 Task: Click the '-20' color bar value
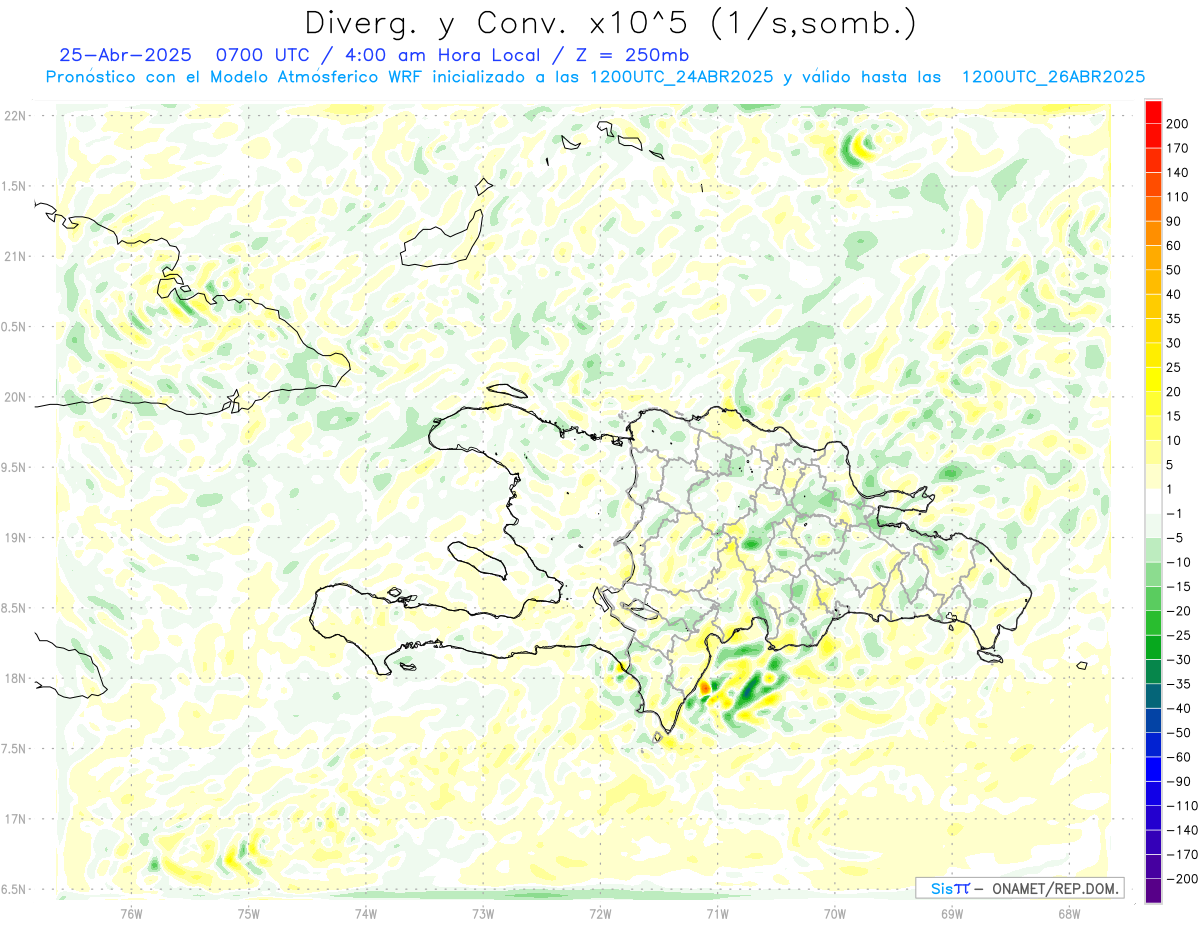click(x=1179, y=611)
